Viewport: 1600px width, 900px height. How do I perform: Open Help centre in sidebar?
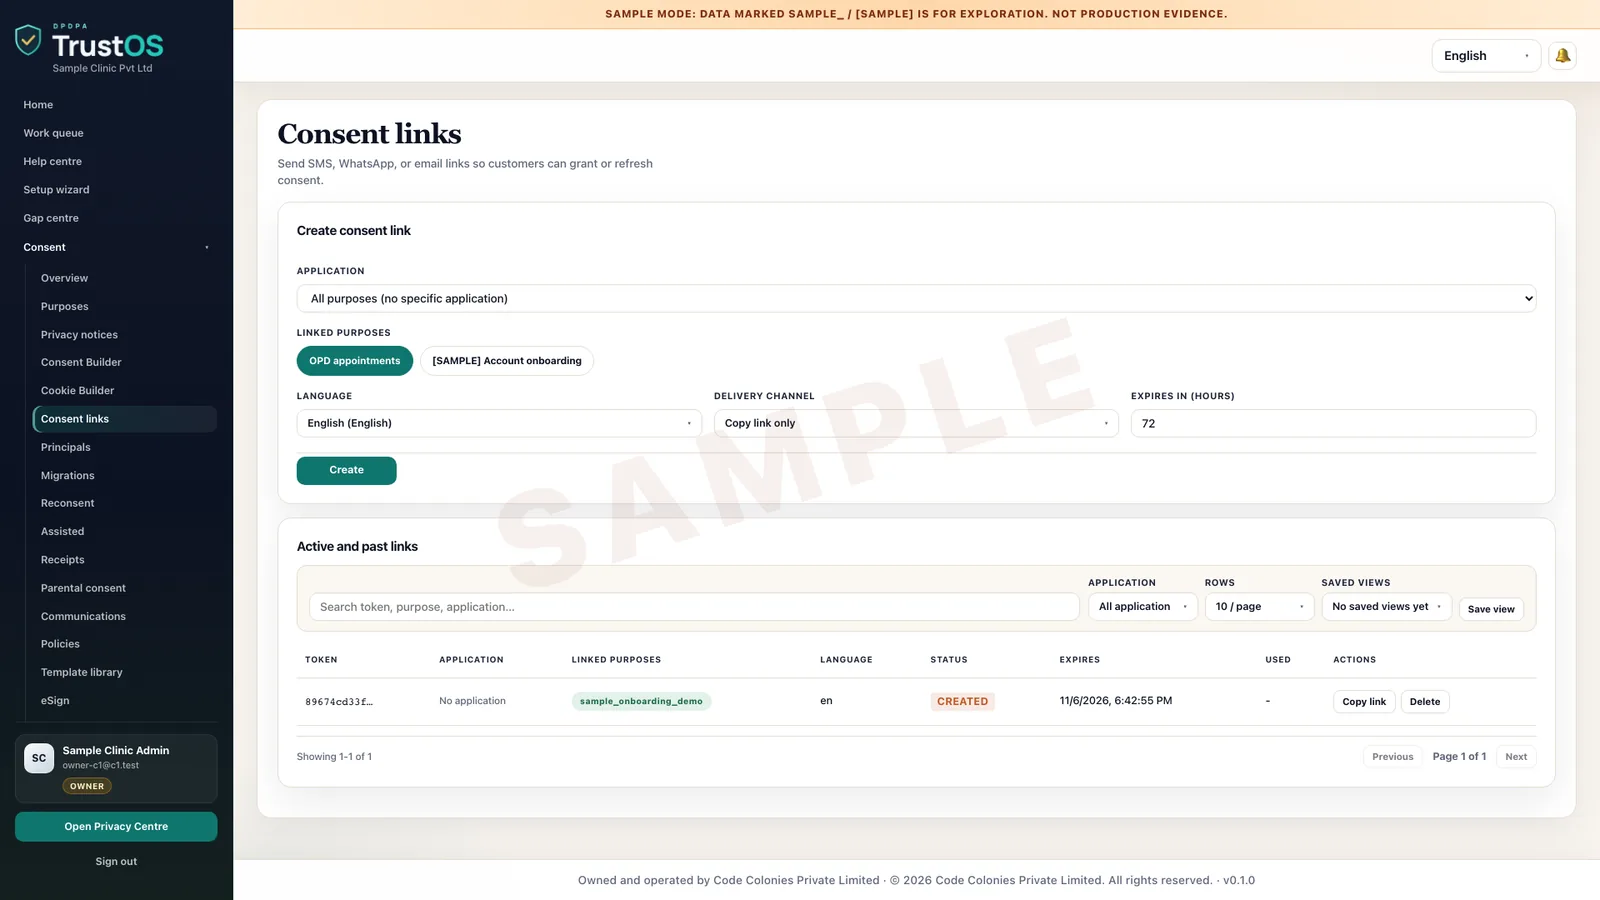click(53, 161)
